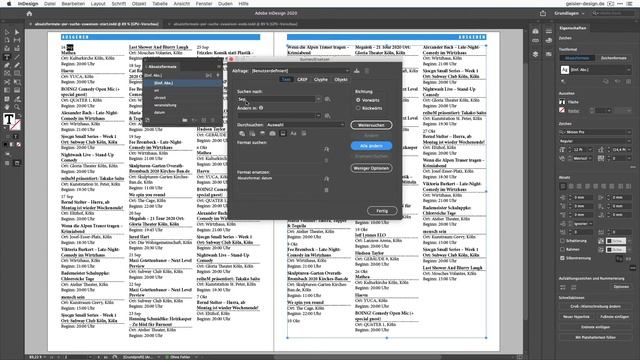640x360 pixels.
Task: Switch to Objekt tab in dialog
Action: click(341, 80)
